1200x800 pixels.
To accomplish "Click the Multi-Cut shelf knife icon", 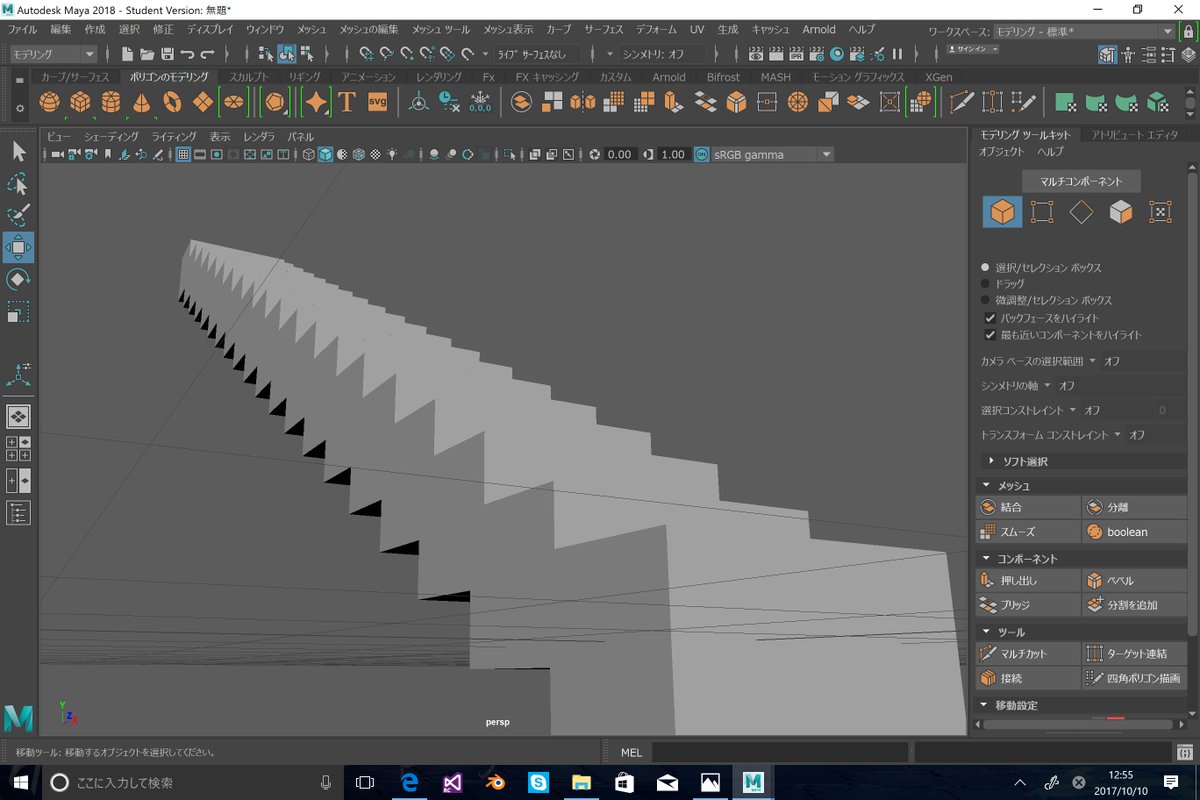I will coord(961,102).
